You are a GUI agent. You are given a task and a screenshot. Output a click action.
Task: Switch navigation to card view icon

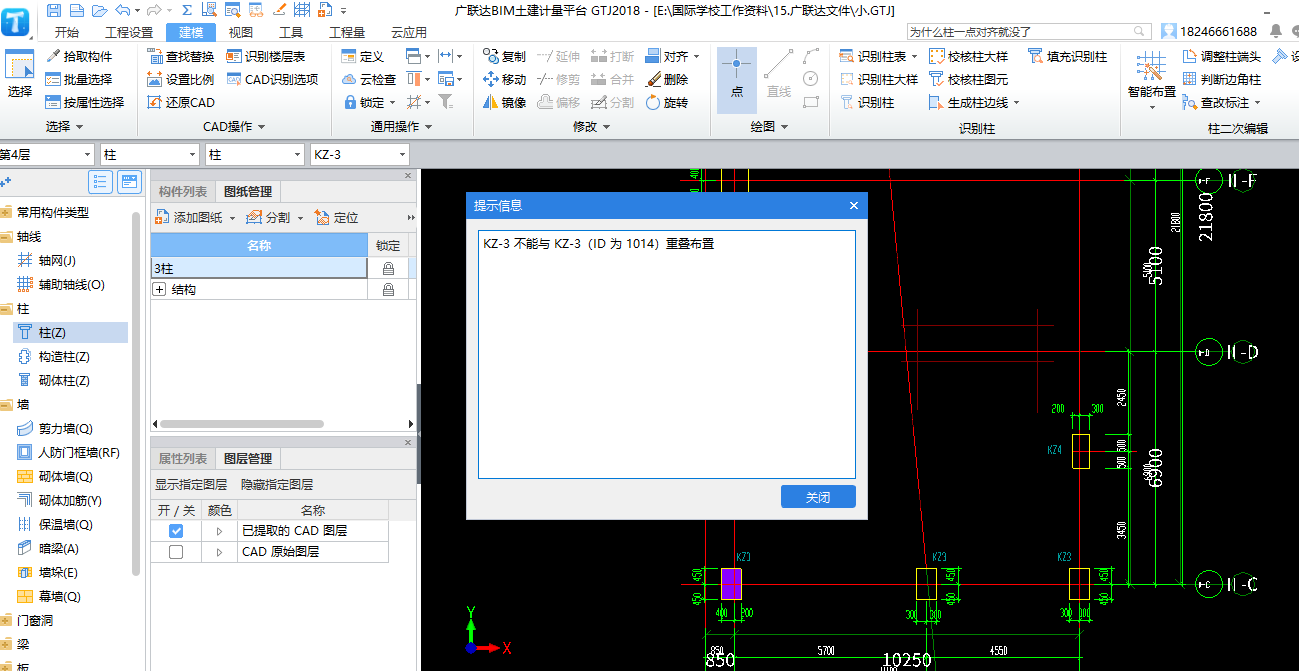[x=129, y=181]
